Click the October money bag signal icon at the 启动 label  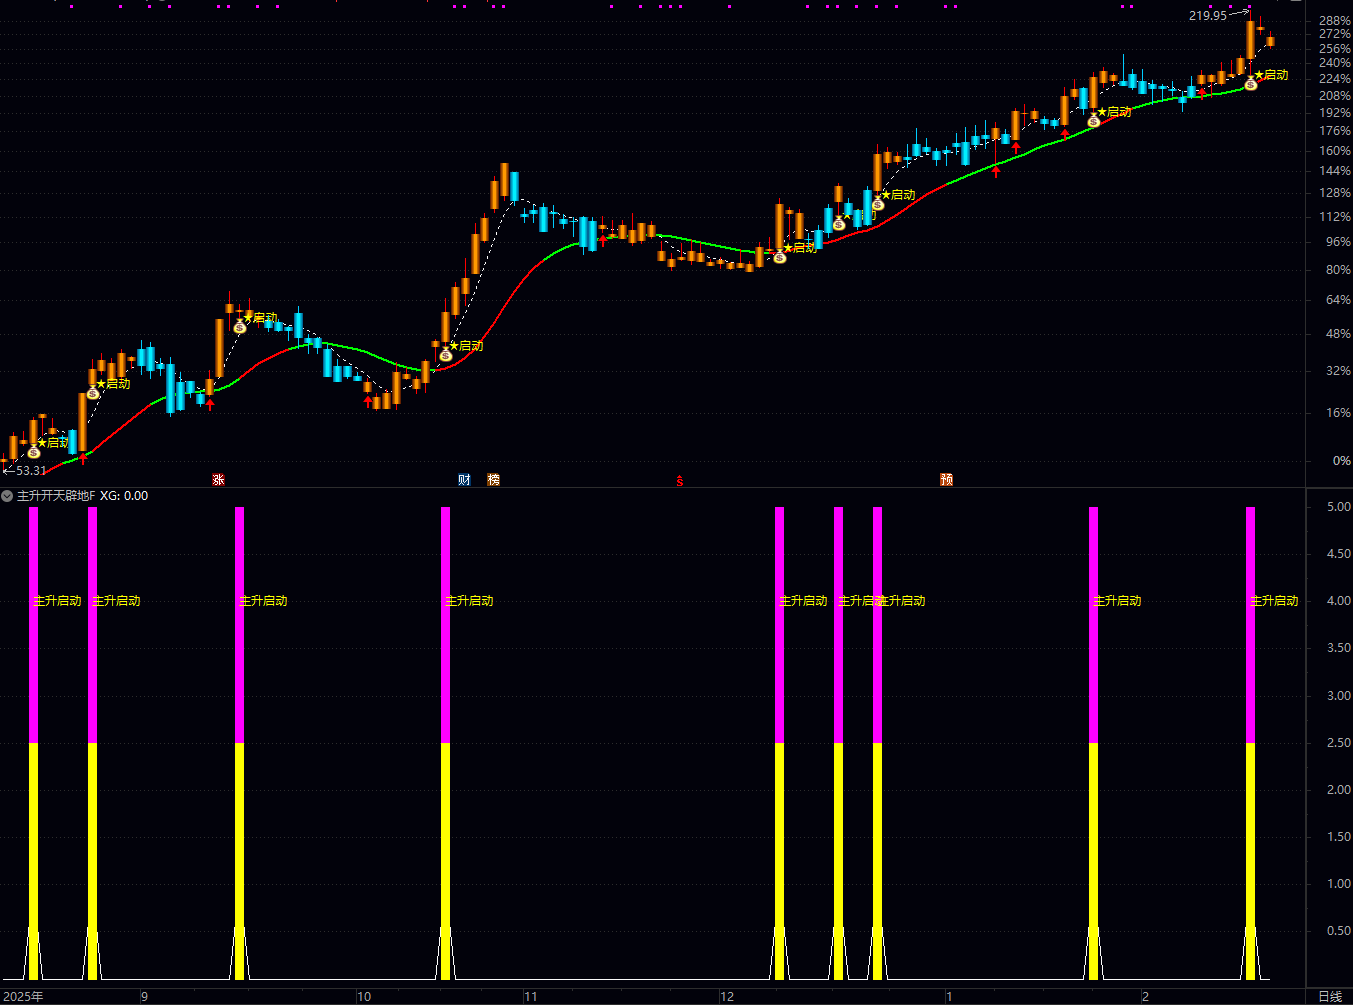[x=446, y=355]
